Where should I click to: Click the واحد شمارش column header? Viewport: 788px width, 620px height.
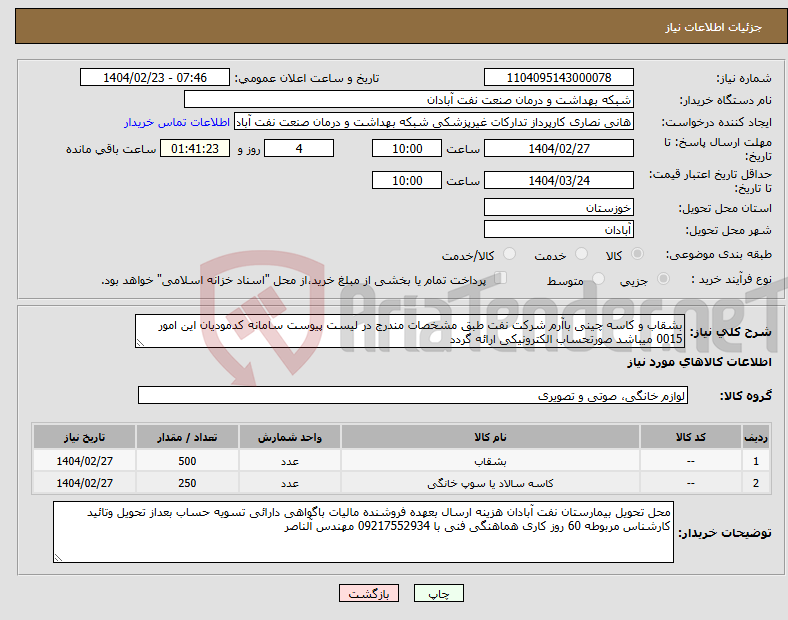(290, 437)
